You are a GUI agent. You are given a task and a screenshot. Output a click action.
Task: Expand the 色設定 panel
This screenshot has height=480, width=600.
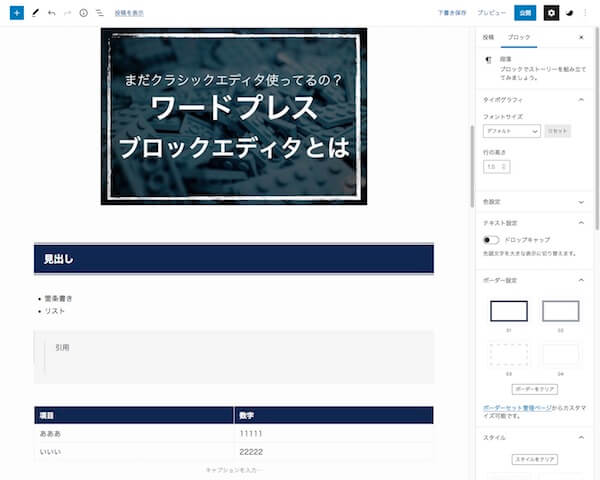coord(534,202)
